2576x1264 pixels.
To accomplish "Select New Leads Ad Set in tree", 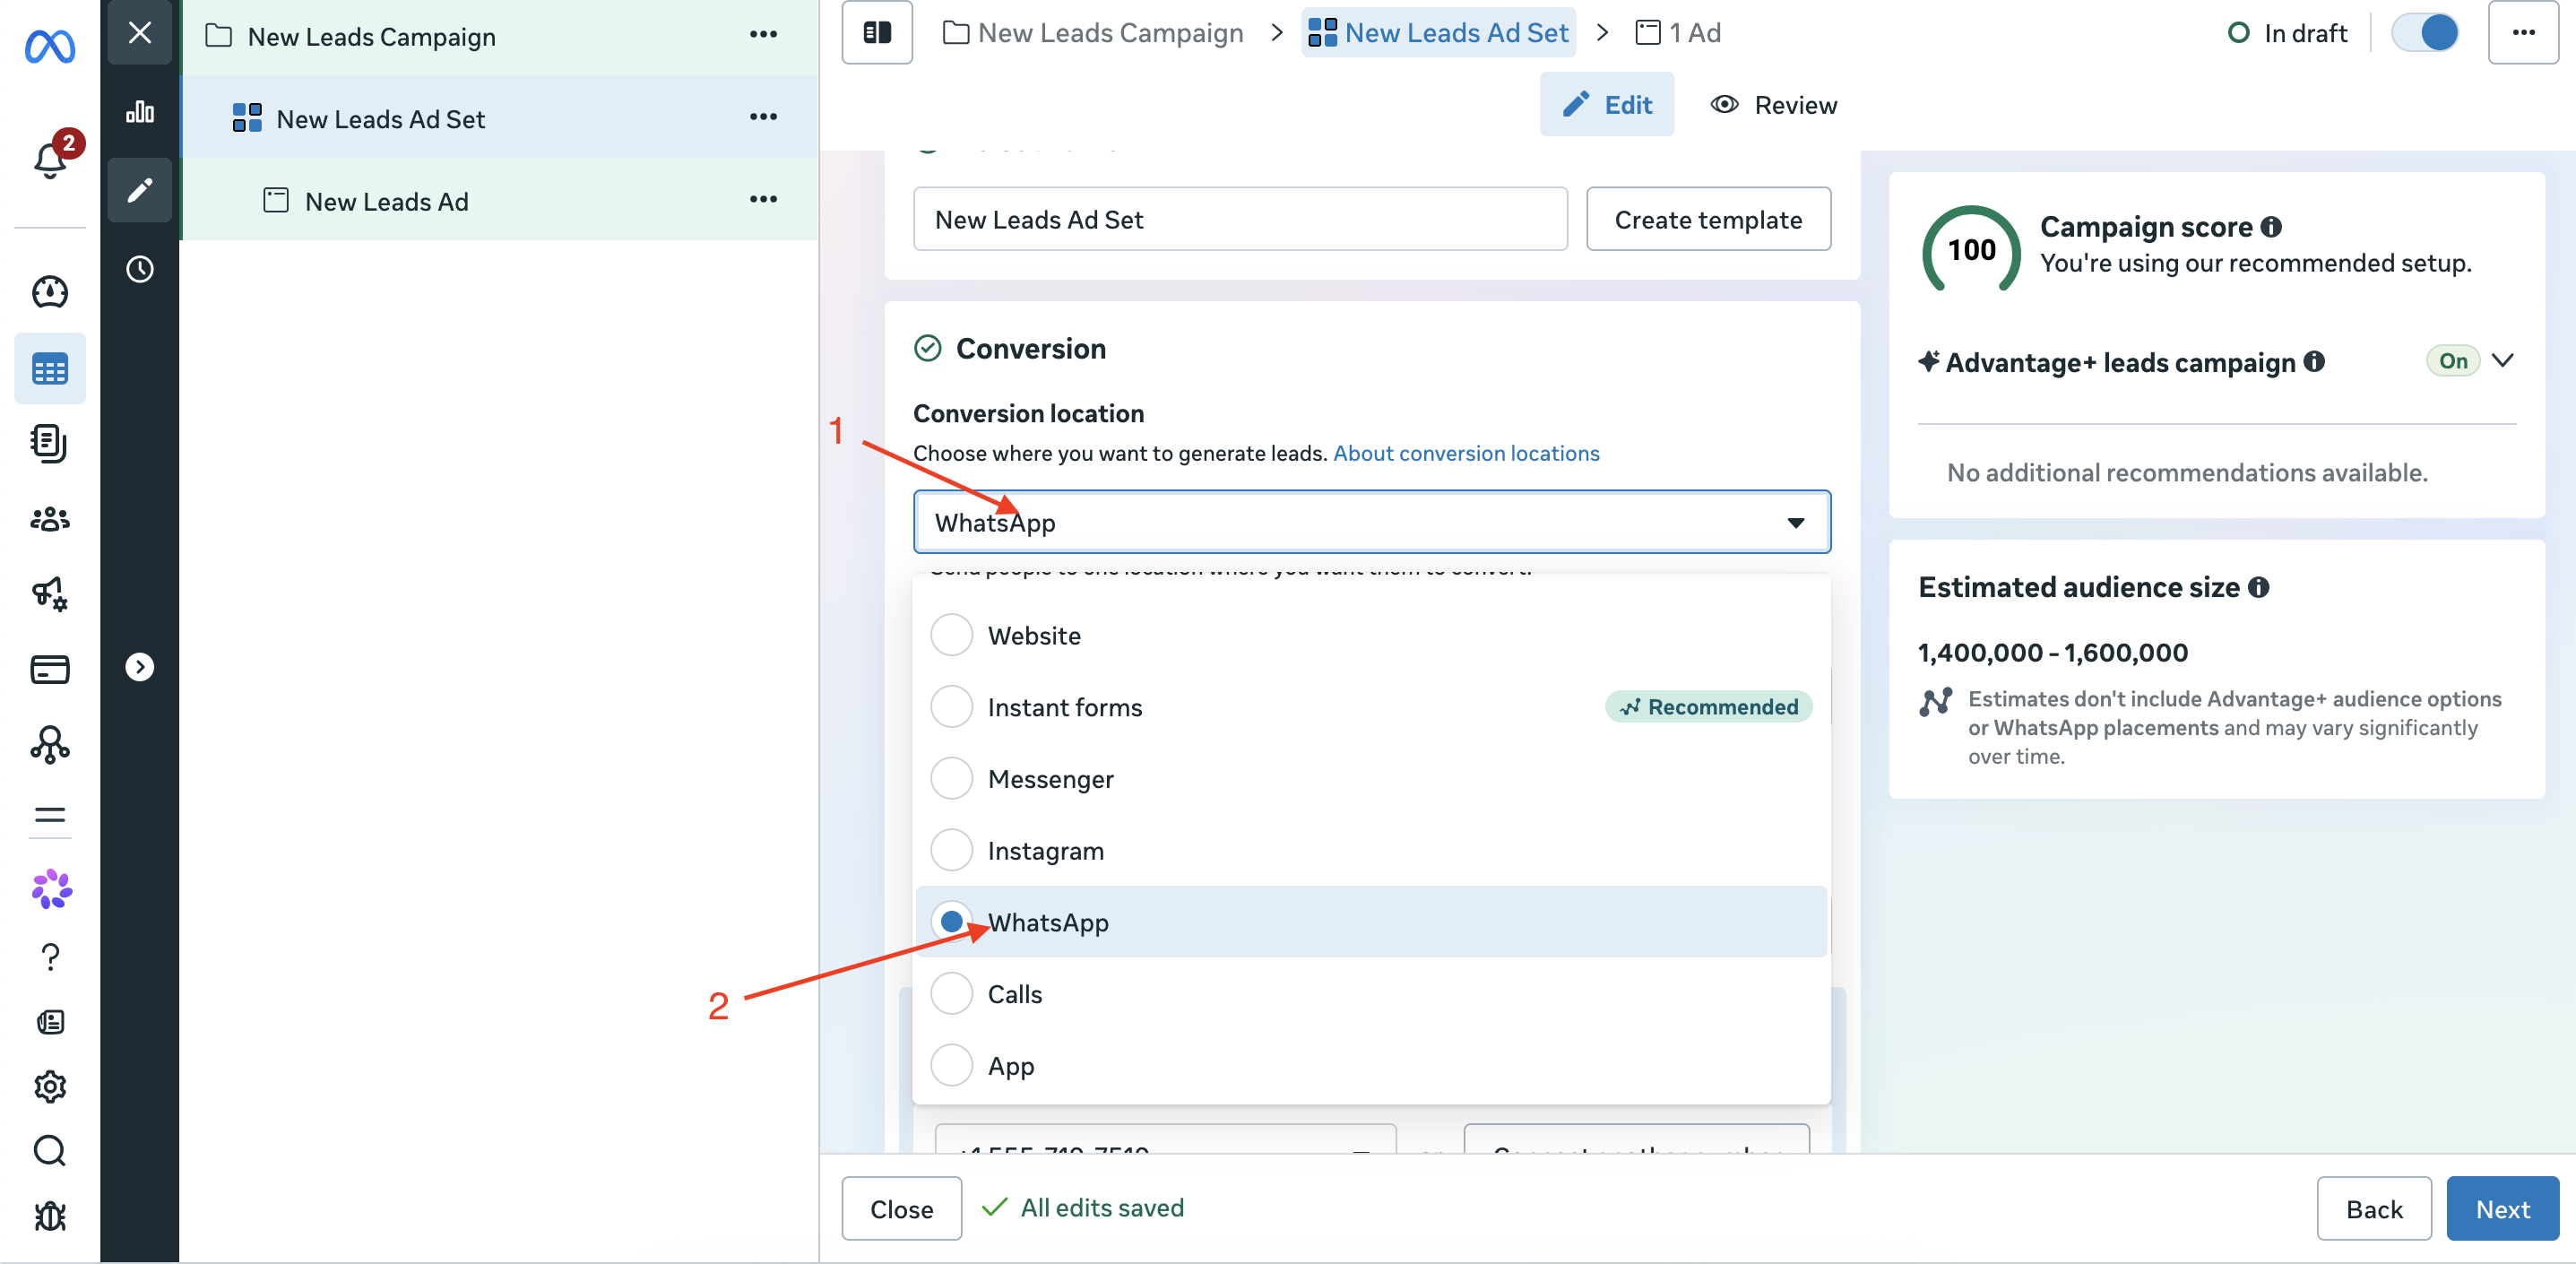I will 381,118.
